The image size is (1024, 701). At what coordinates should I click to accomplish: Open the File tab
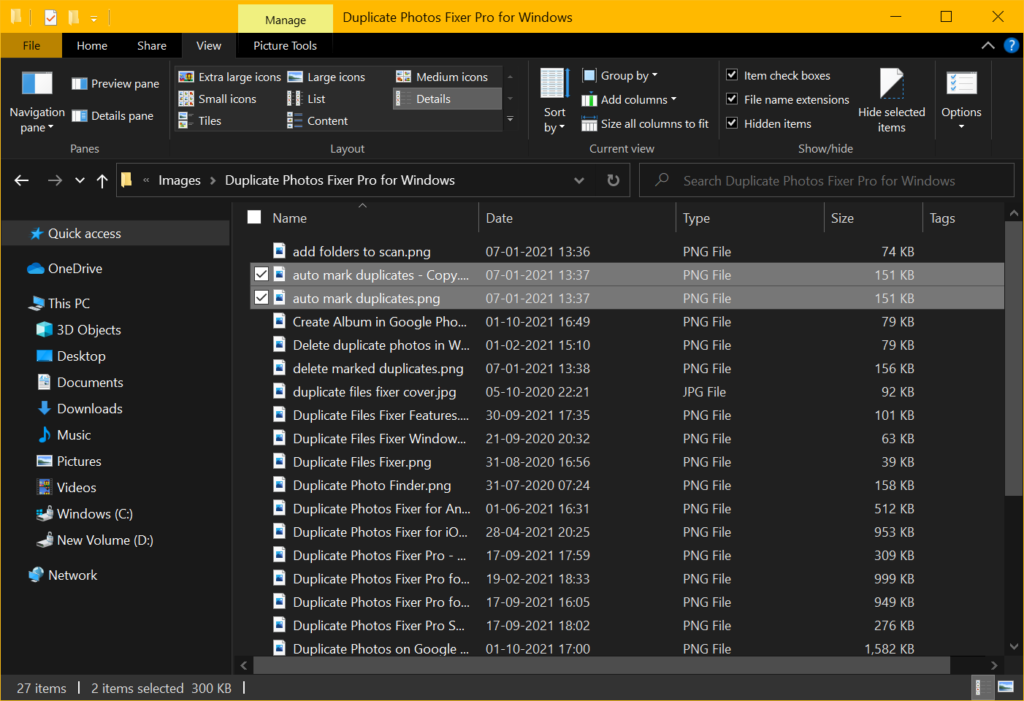click(x=31, y=46)
